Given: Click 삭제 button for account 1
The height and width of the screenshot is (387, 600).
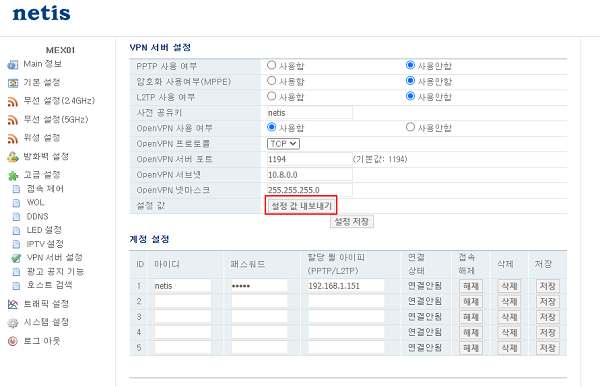Looking at the screenshot, I should pyautogui.click(x=509, y=286).
